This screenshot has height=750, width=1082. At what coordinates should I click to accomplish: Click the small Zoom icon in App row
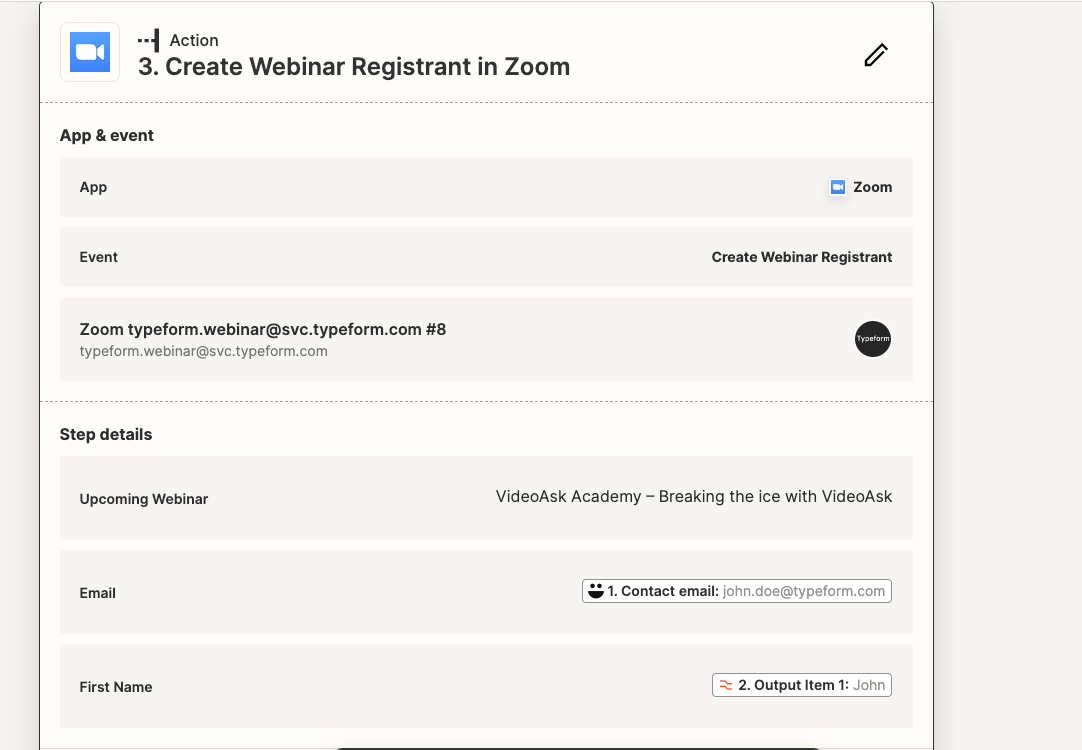pos(838,187)
